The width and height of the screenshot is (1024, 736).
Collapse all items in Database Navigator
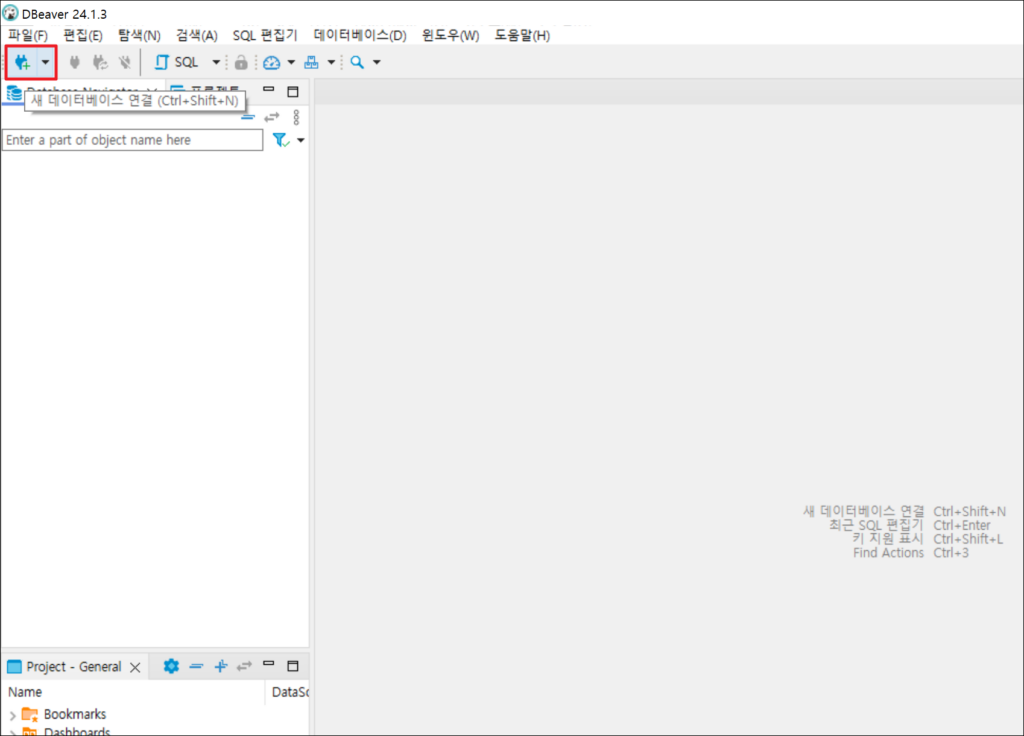[248, 118]
